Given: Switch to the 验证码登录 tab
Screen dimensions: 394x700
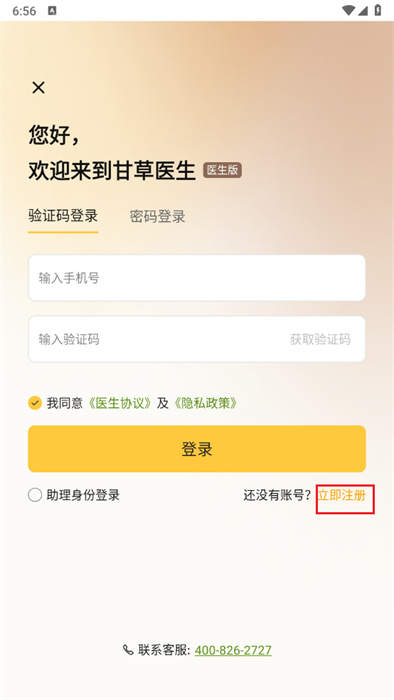Looking at the screenshot, I should [x=63, y=216].
